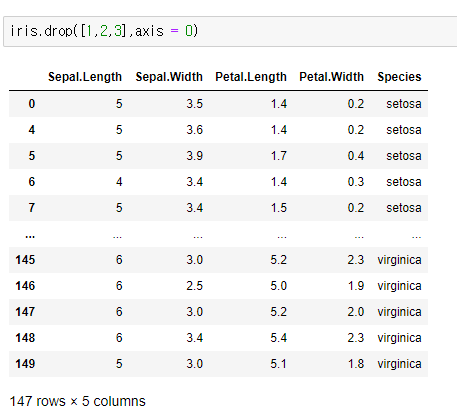Click row index 4
Viewport: 457px width, 409px height.
(32, 130)
